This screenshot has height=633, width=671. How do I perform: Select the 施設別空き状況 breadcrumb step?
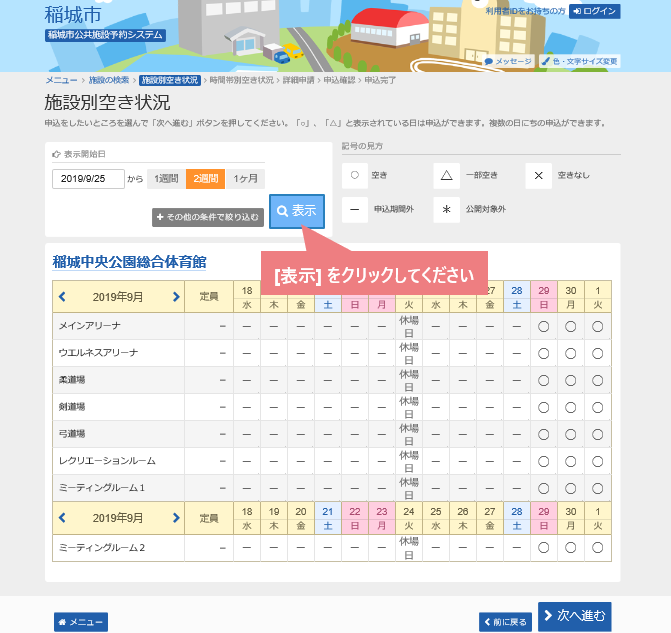pos(170,80)
